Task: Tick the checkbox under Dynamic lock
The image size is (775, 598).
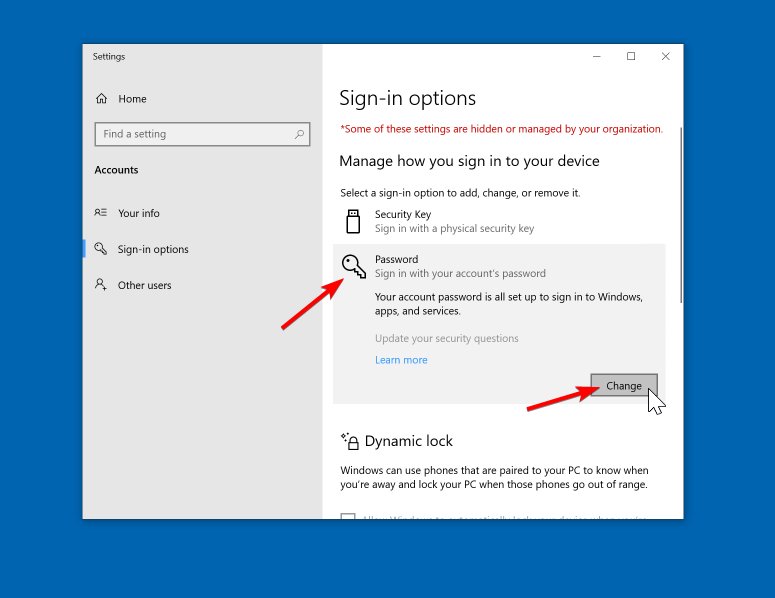Action: click(348, 516)
